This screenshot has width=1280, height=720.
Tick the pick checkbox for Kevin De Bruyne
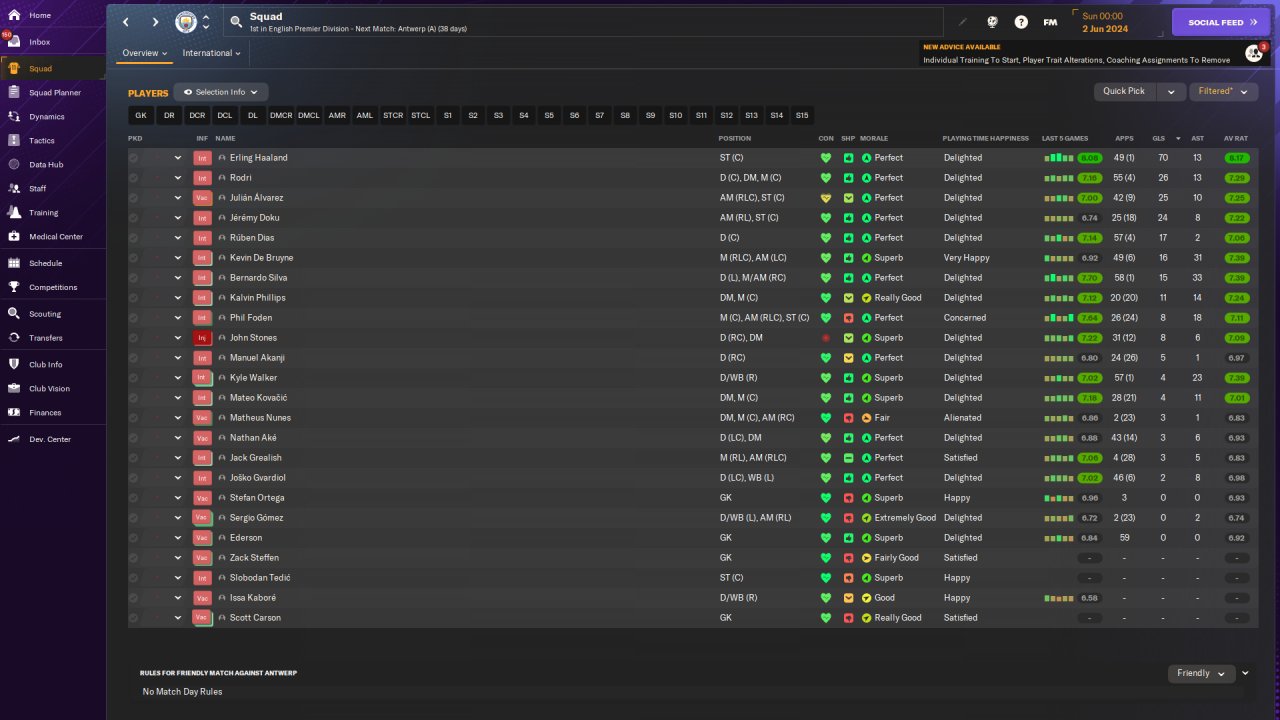pos(134,258)
